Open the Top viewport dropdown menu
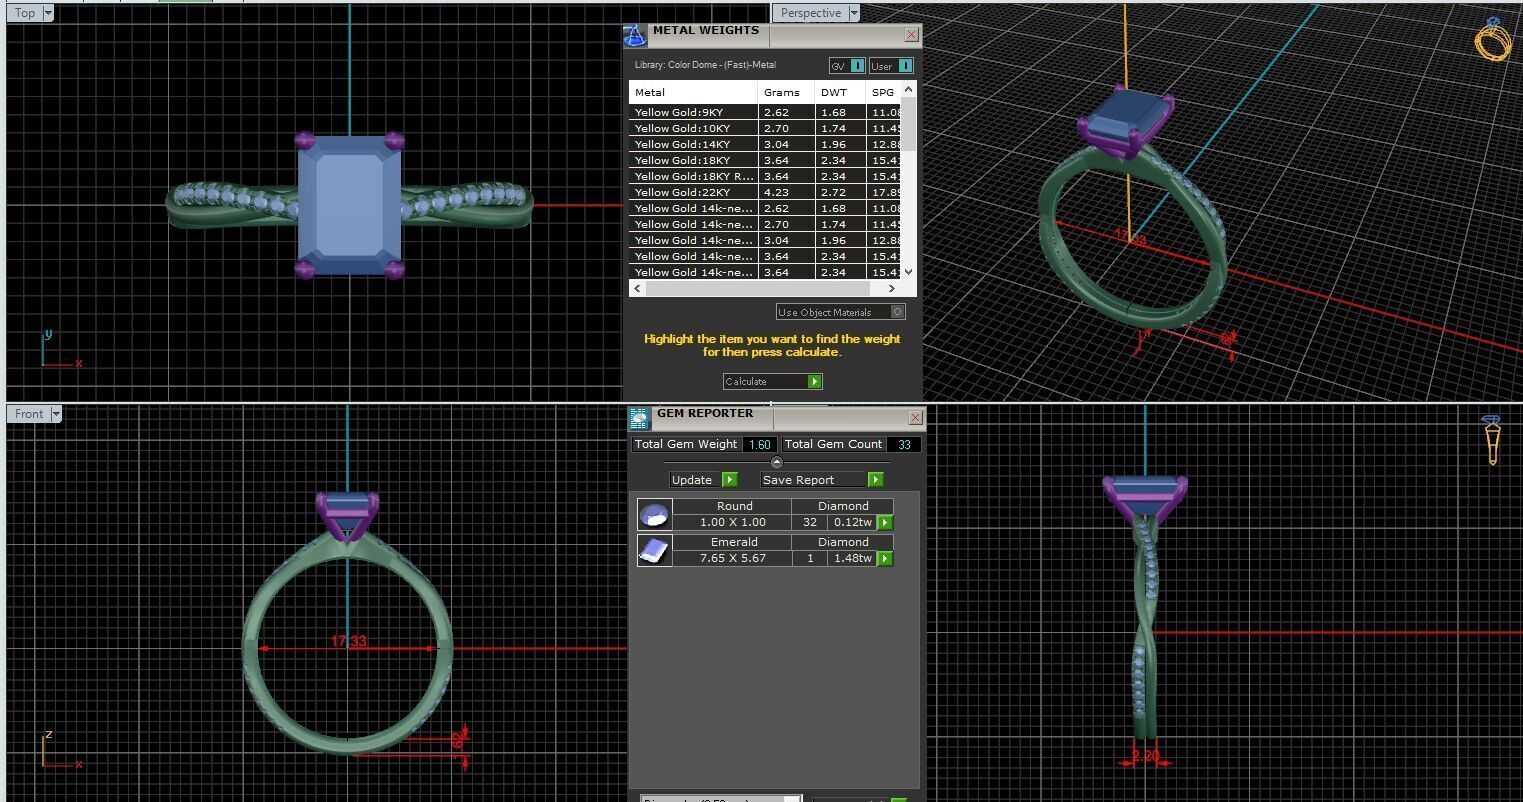1523x802 pixels. click(48, 13)
